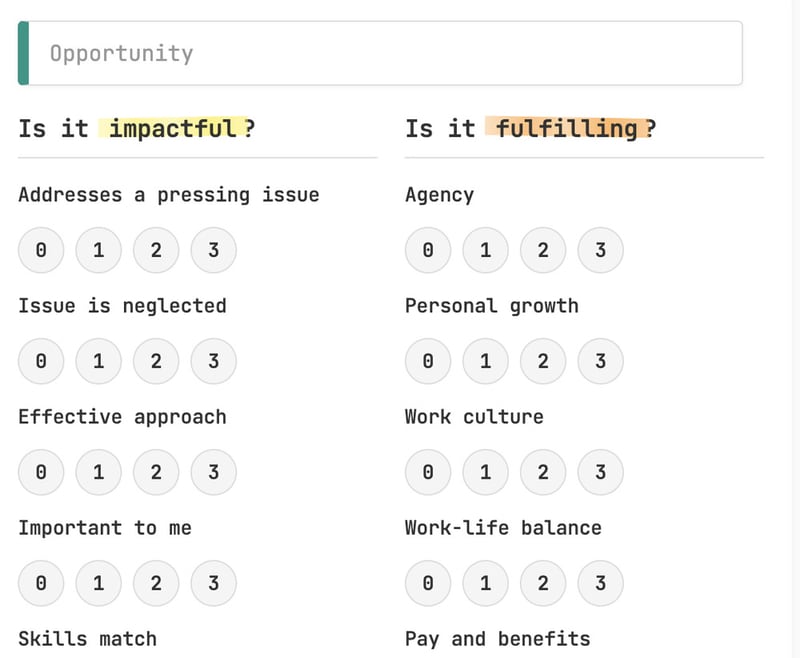Rate Agency as 3
Image resolution: width=800 pixels, height=658 pixels.
(600, 251)
